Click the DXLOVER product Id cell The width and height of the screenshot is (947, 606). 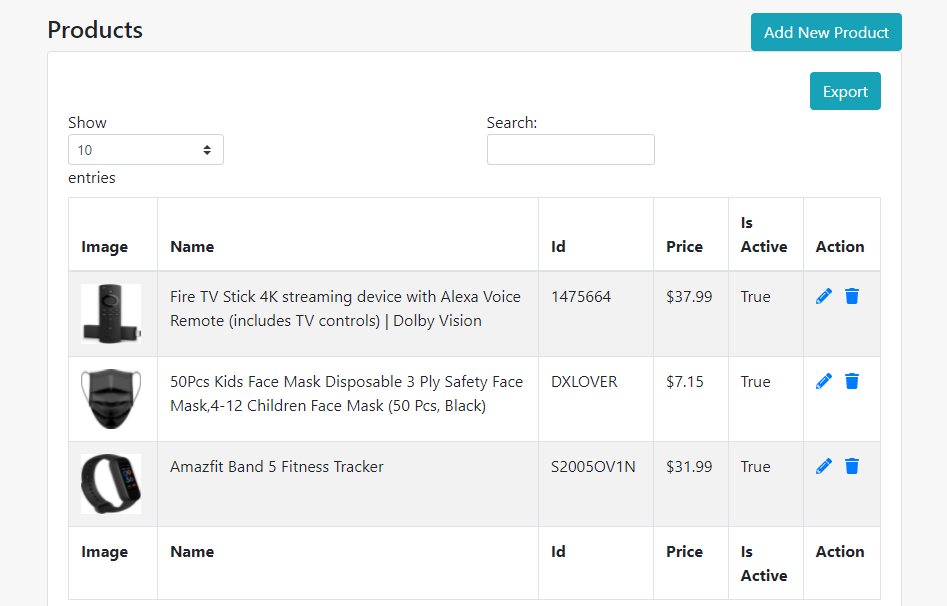click(x=584, y=382)
